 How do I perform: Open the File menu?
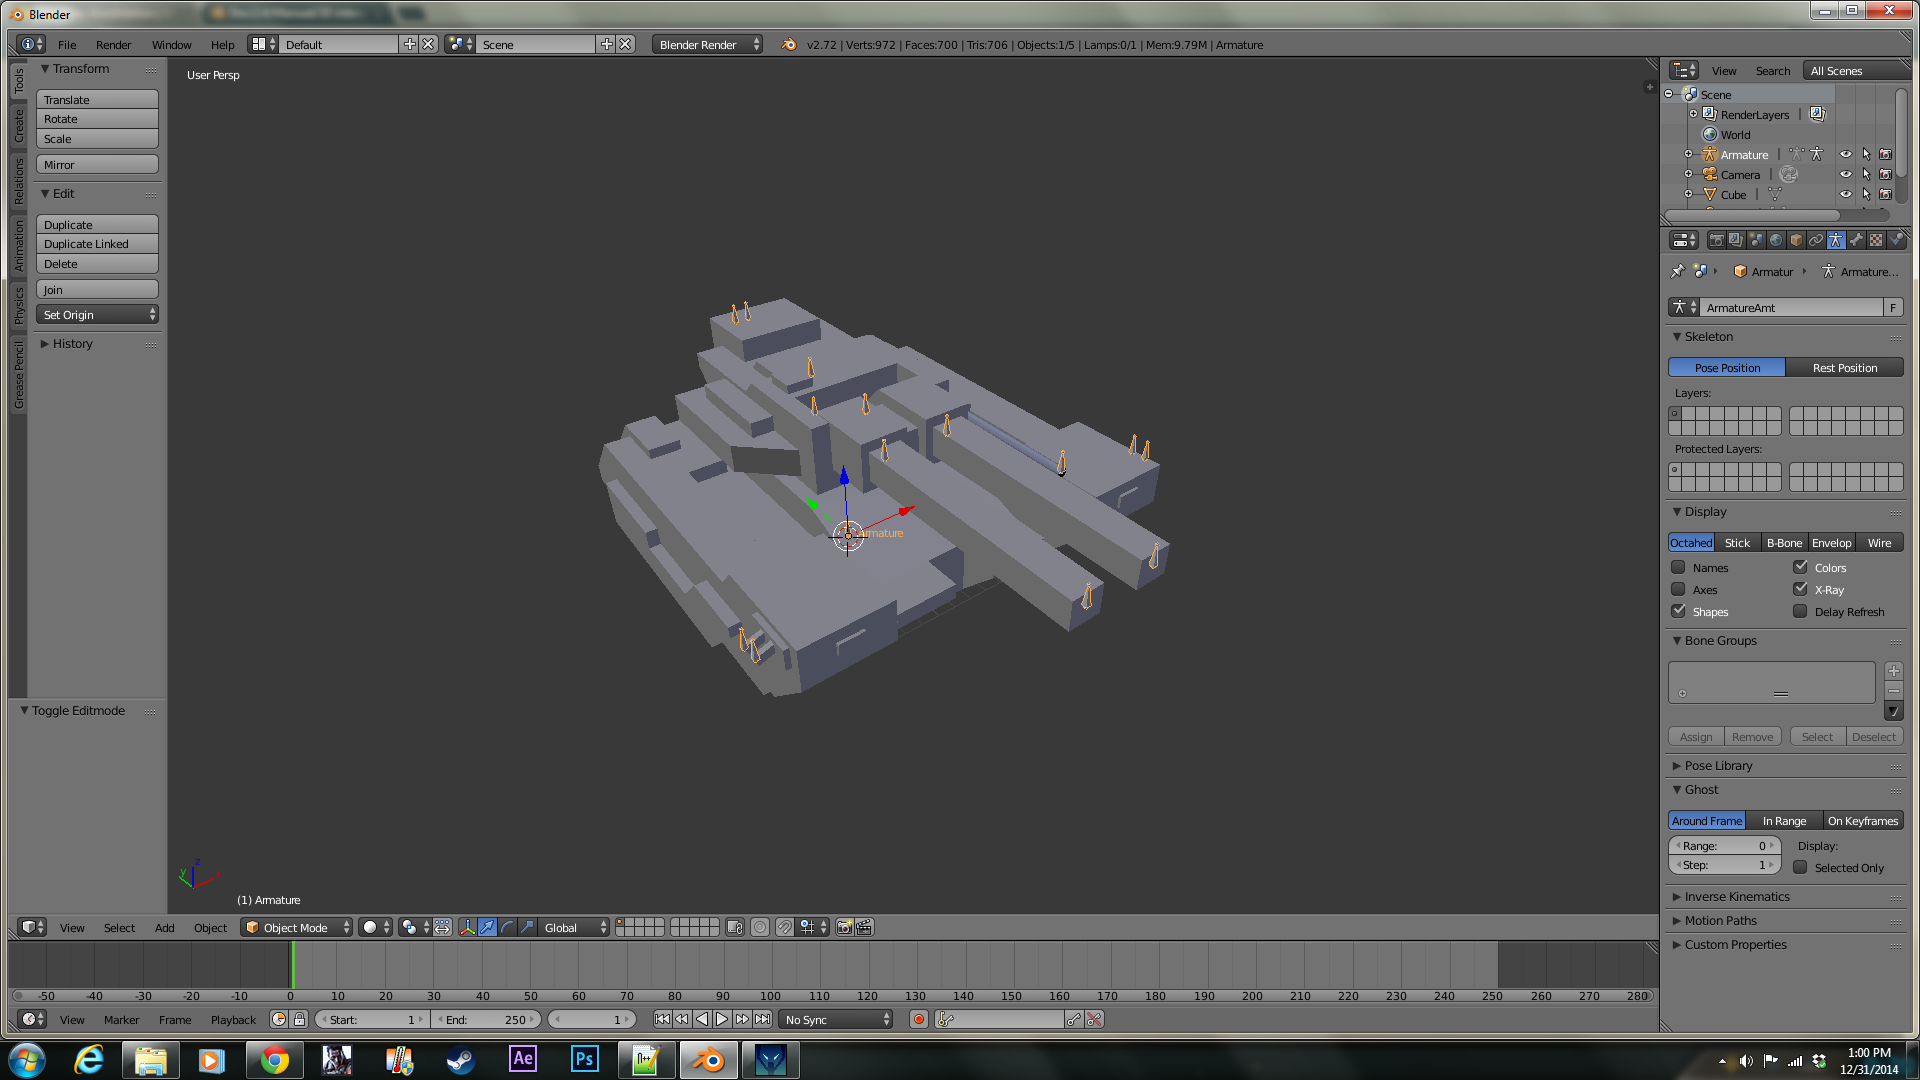coord(67,44)
